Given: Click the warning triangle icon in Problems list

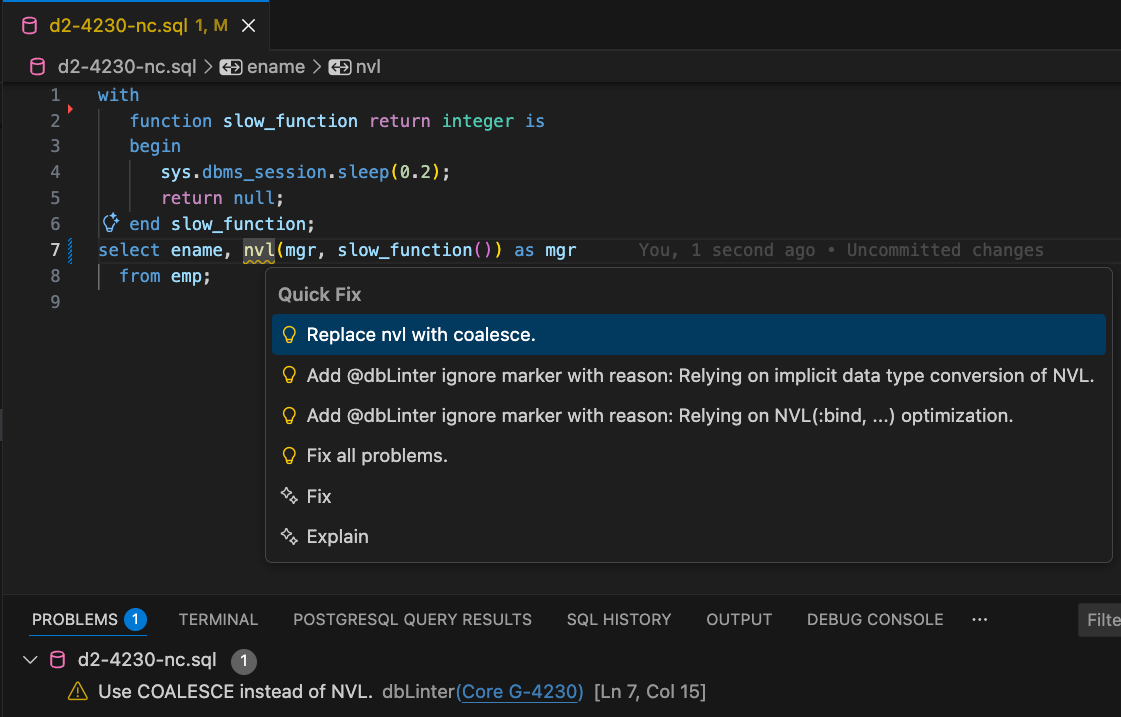Looking at the screenshot, I should click(77, 691).
